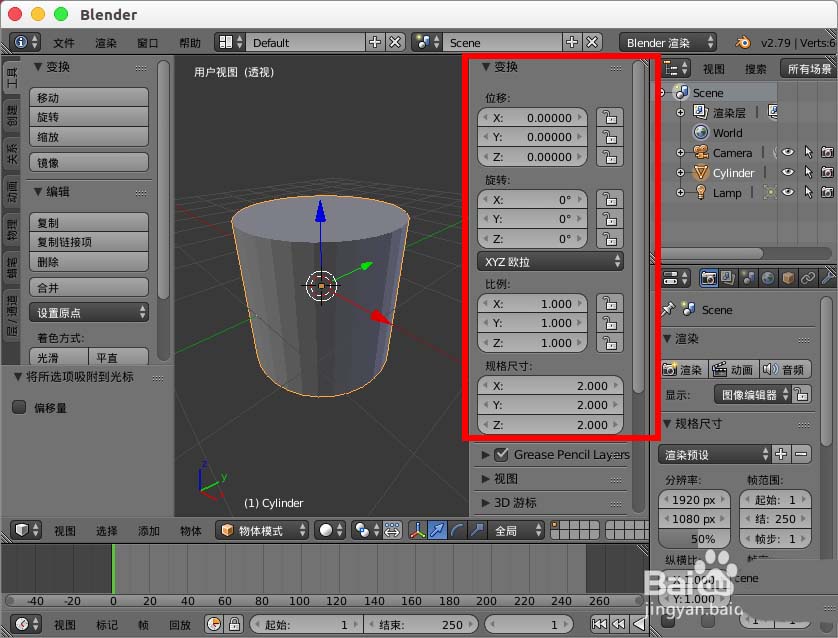Click the 复制链接项 button
Viewport: 838px width, 638px height.
click(89, 242)
